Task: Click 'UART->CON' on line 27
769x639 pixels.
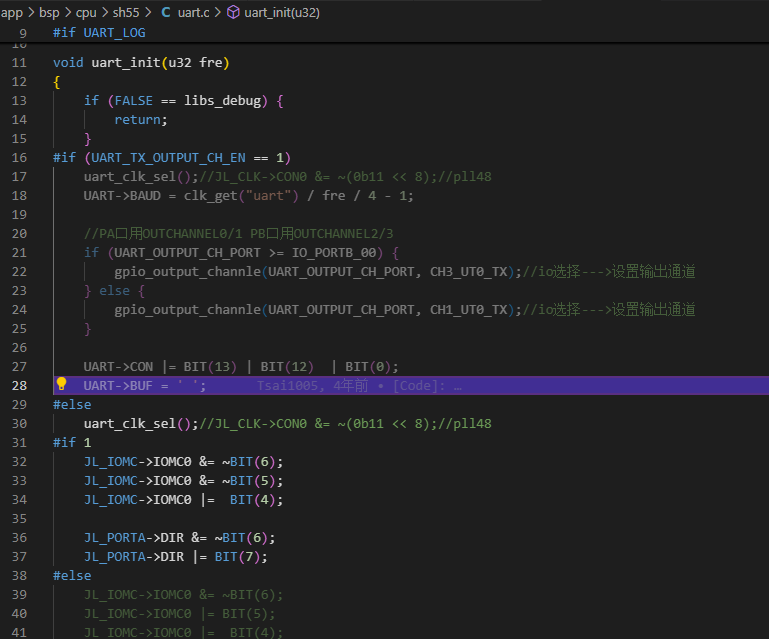Action: click(118, 366)
